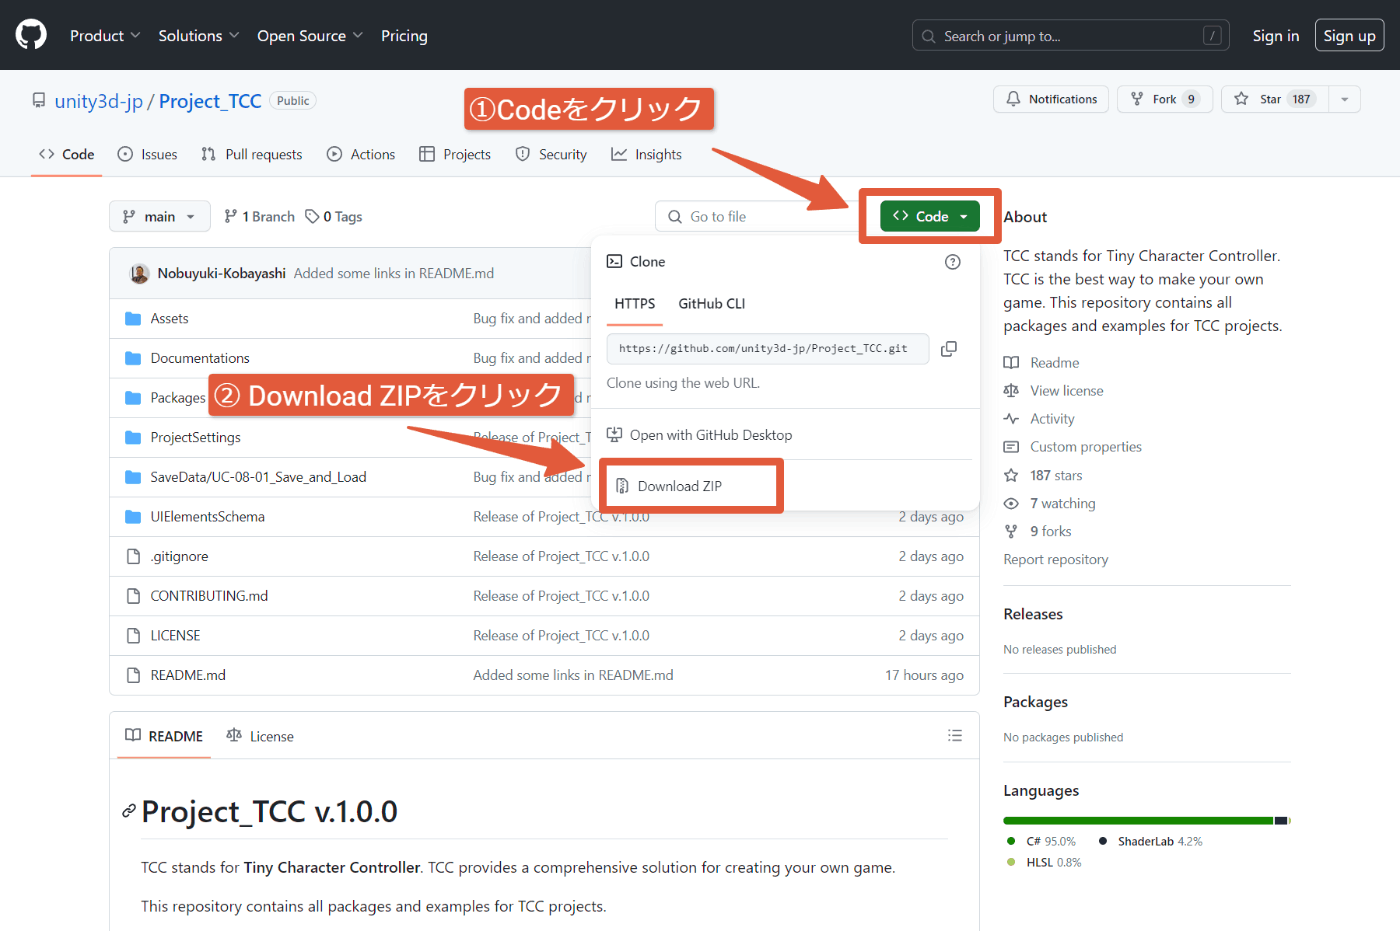Click Nobuyuki-Kobayashi's avatar
The image size is (1400, 931).
140,273
